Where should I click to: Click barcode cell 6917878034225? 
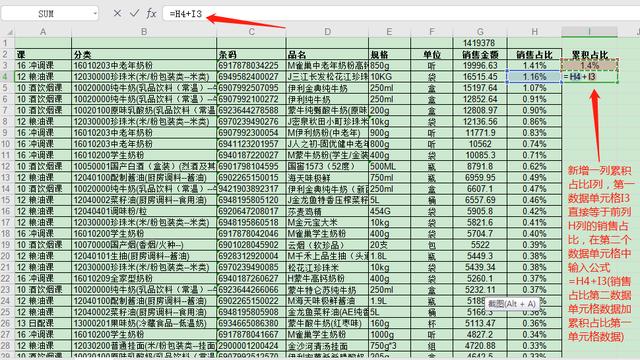pos(251,65)
